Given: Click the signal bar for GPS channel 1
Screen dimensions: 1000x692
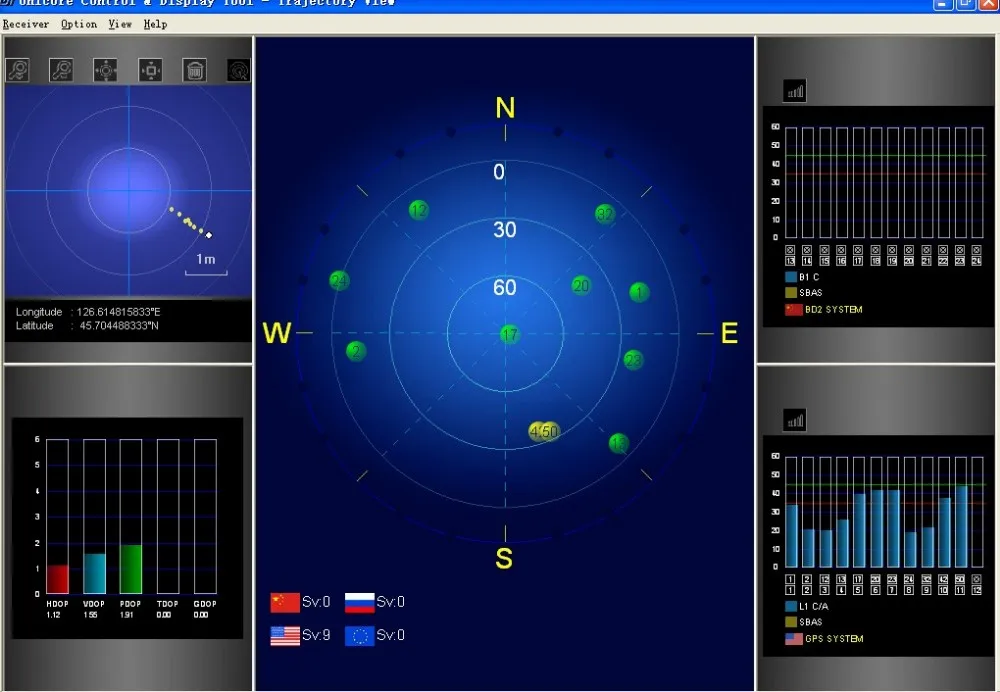Looking at the screenshot, I should (791, 536).
